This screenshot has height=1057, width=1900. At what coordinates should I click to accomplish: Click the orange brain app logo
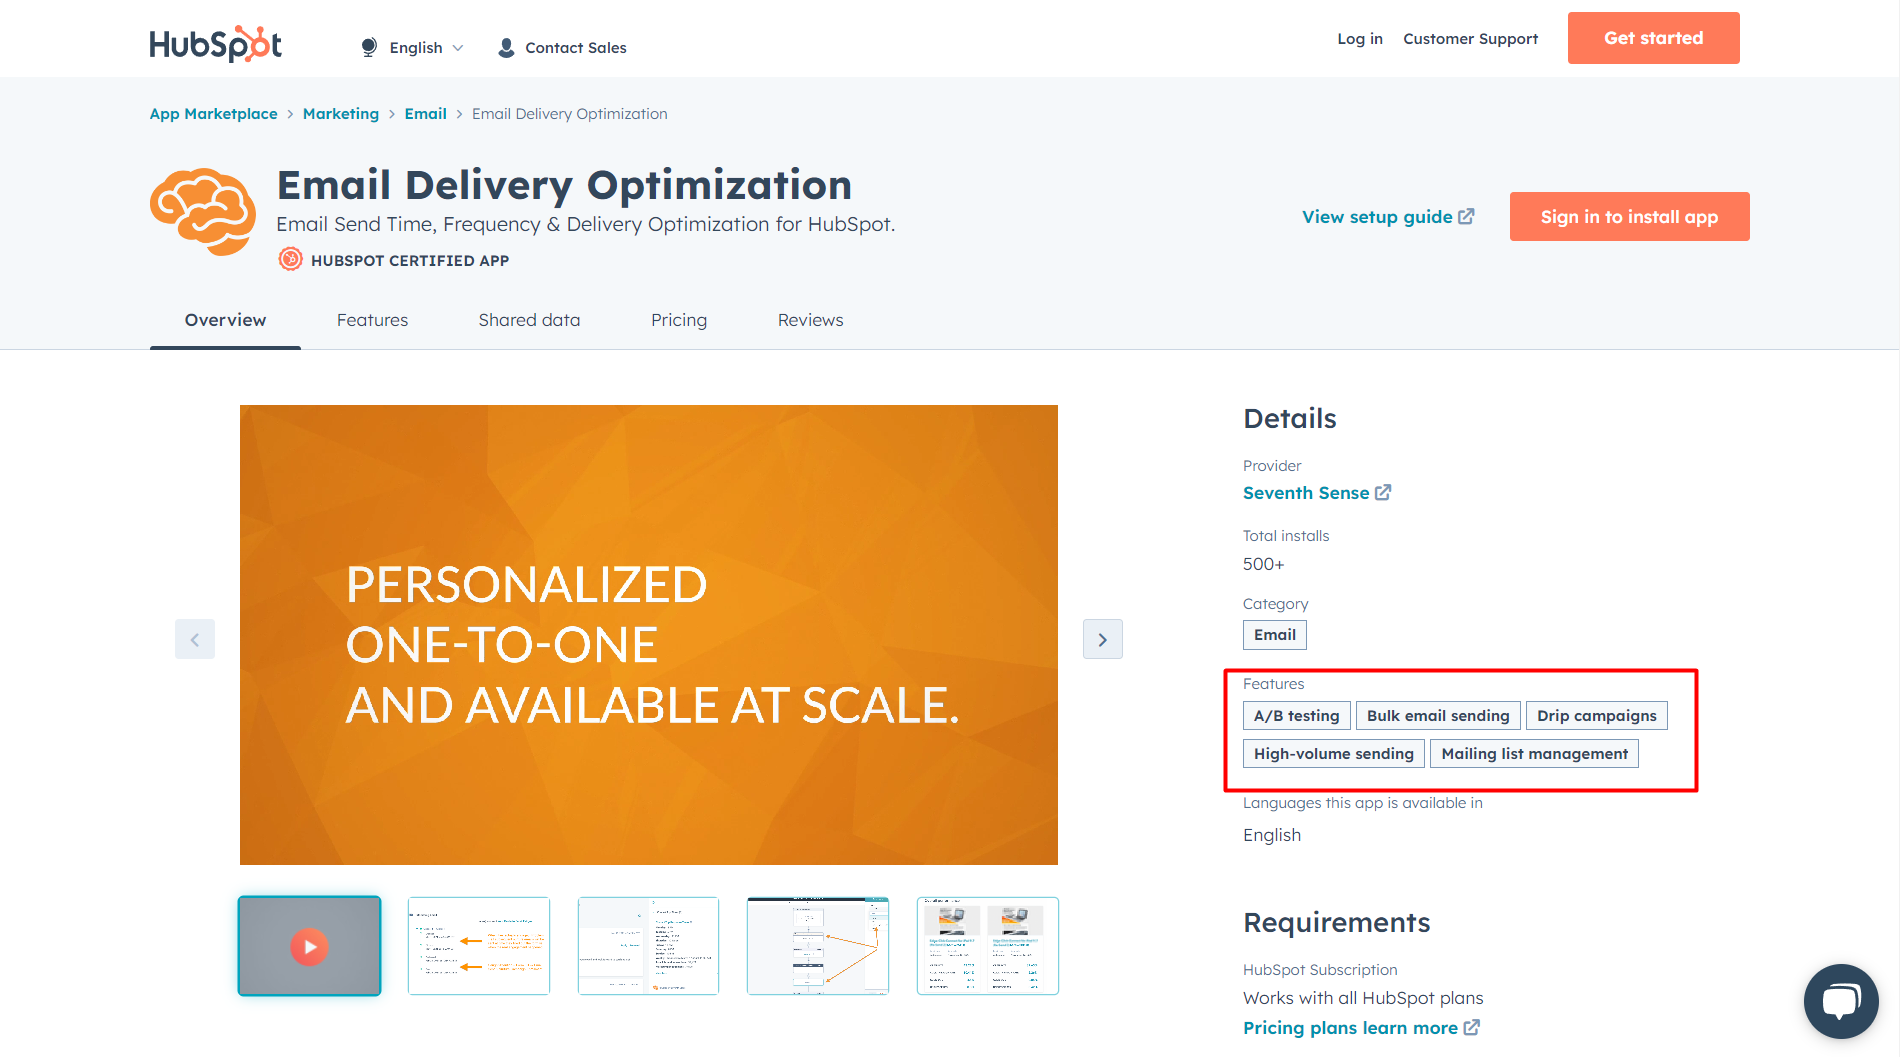[203, 211]
